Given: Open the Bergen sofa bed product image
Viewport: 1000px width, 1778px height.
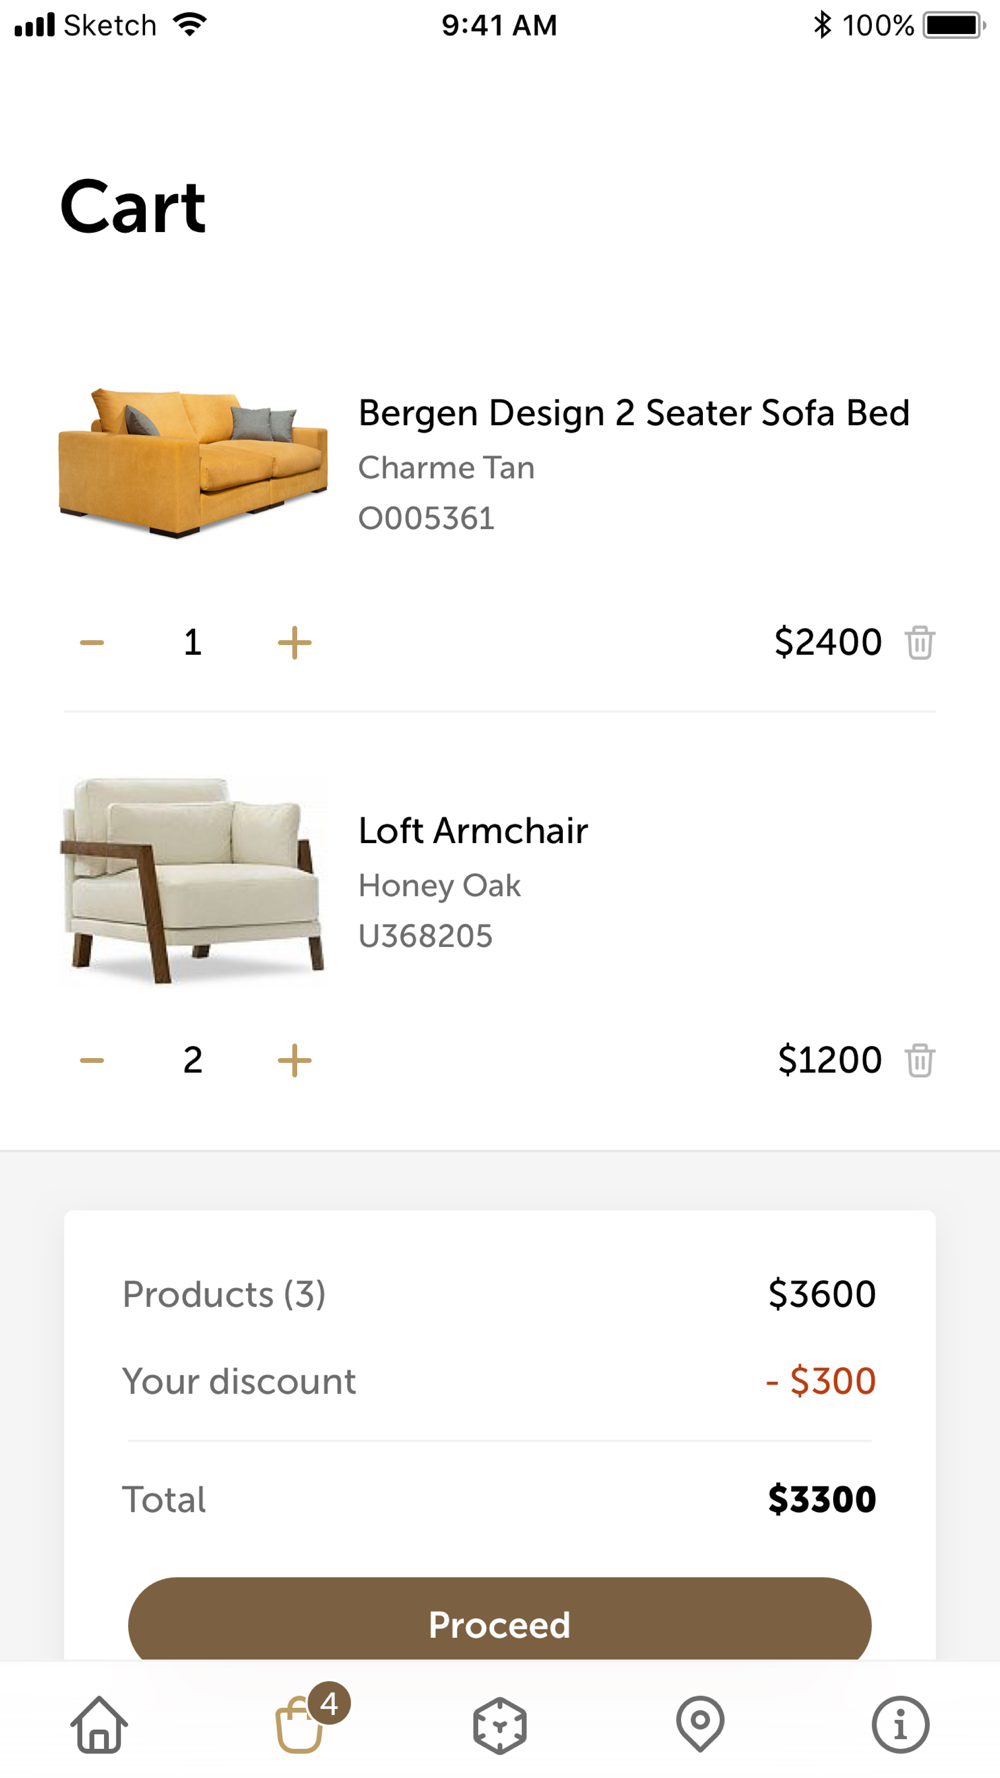Looking at the screenshot, I should click(193, 463).
